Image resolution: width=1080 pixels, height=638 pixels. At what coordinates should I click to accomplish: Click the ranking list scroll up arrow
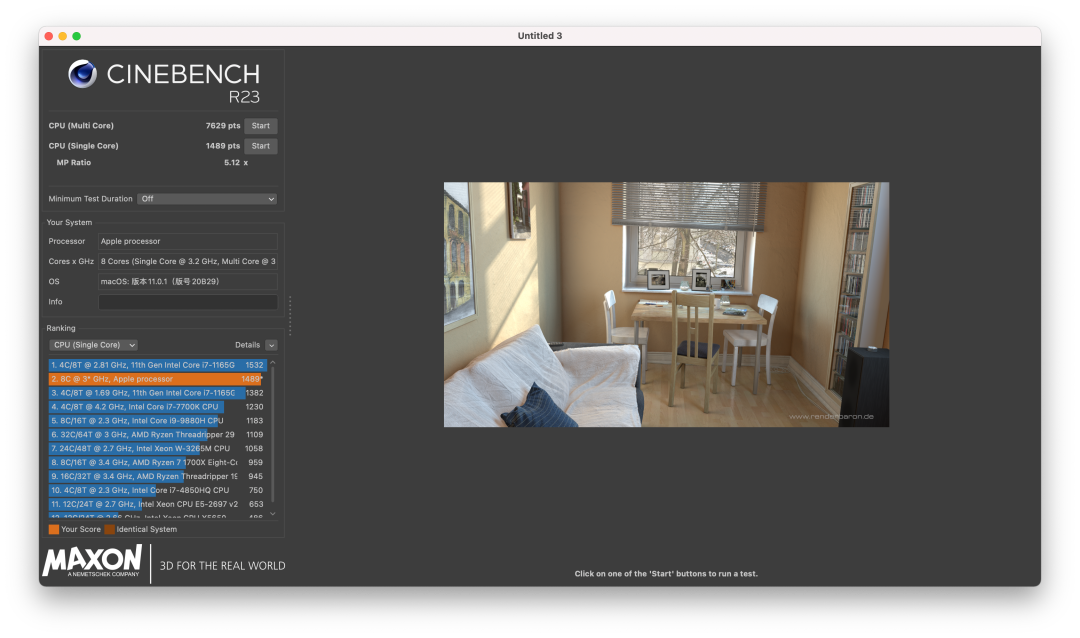(x=272, y=363)
